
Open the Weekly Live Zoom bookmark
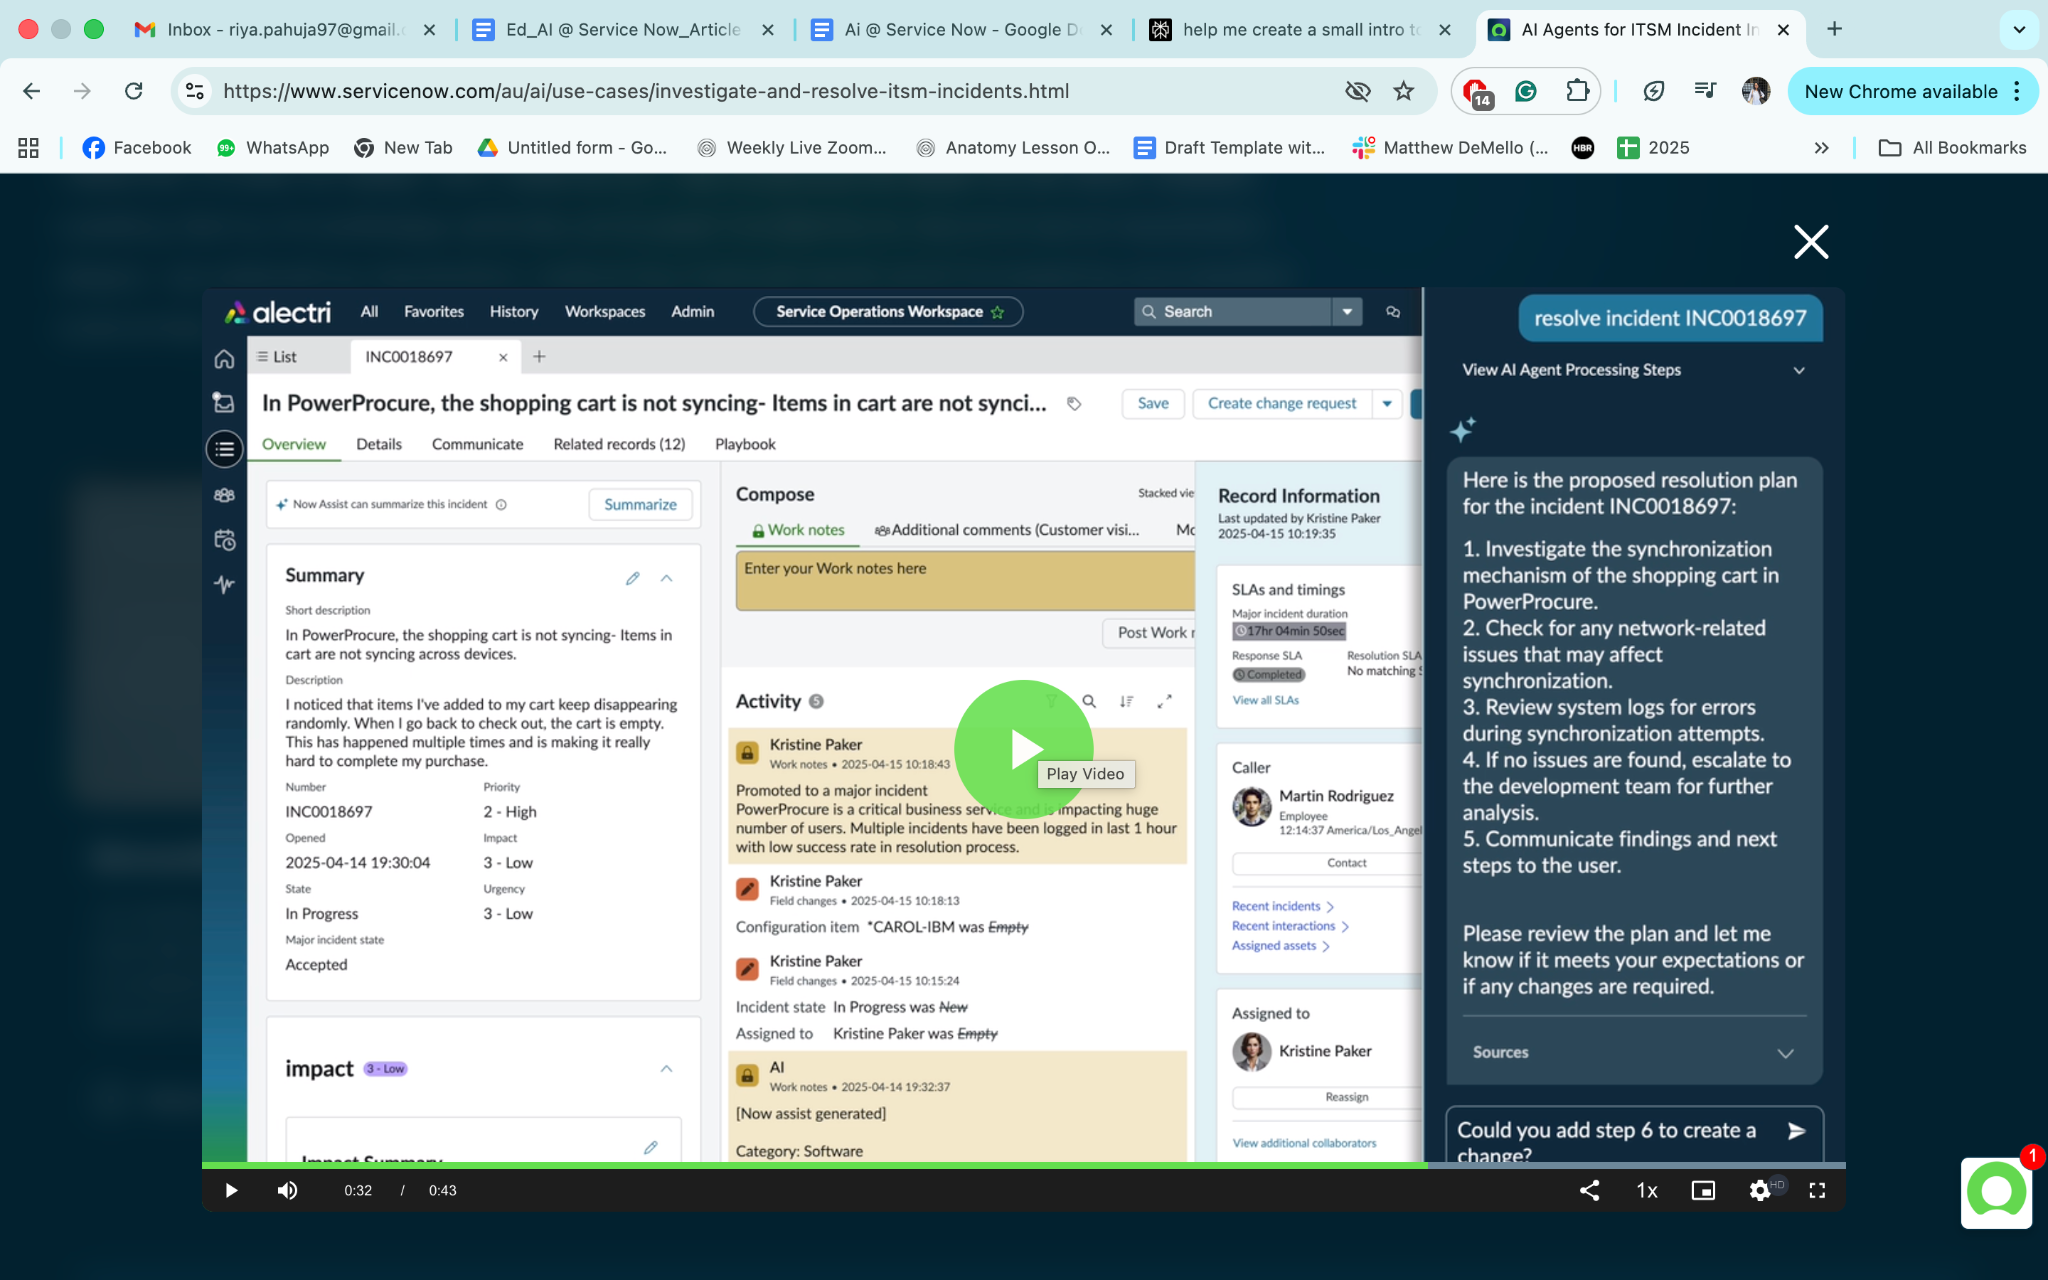792,148
